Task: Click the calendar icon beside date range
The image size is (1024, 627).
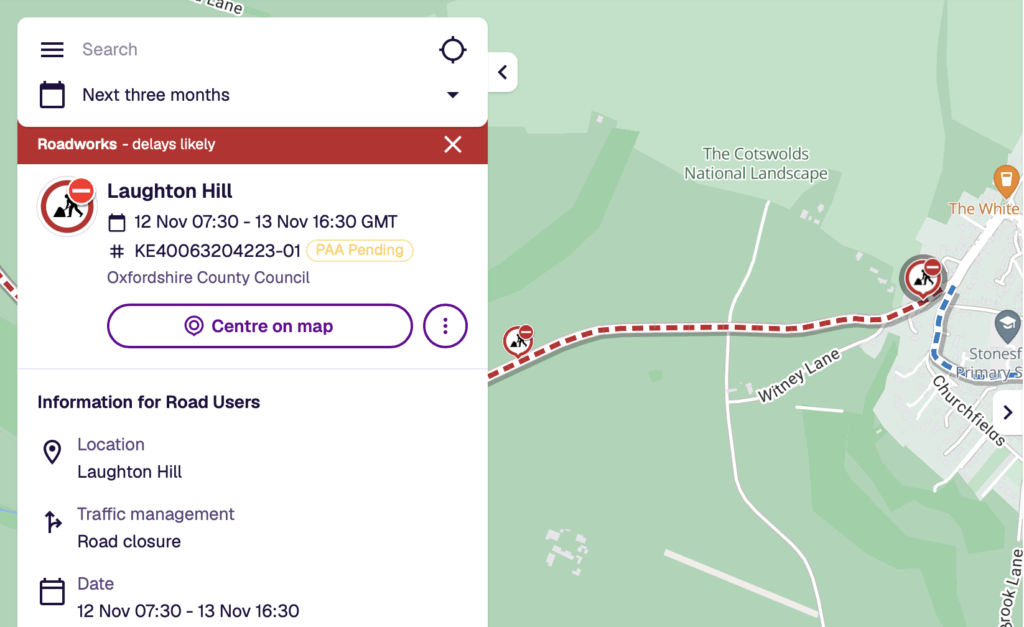Action: click(x=52, y=95)
